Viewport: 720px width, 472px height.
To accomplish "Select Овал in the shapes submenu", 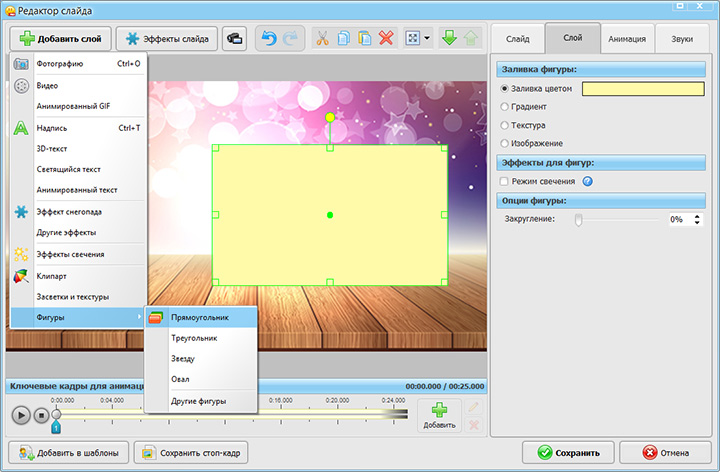I will coord(201,379).
